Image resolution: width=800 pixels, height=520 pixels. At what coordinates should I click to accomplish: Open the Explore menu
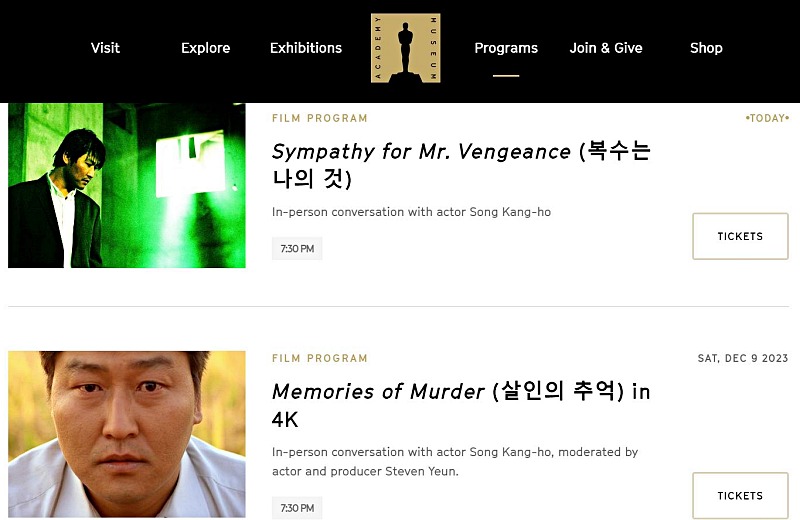(x=206, y=48)
